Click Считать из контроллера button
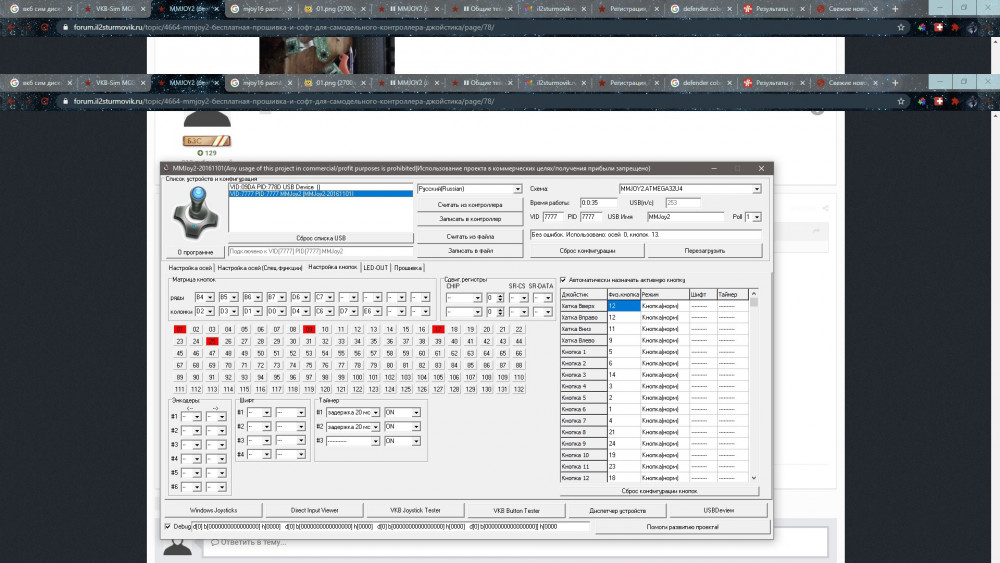Screen dimensions: 1000x563 [470, 205]
